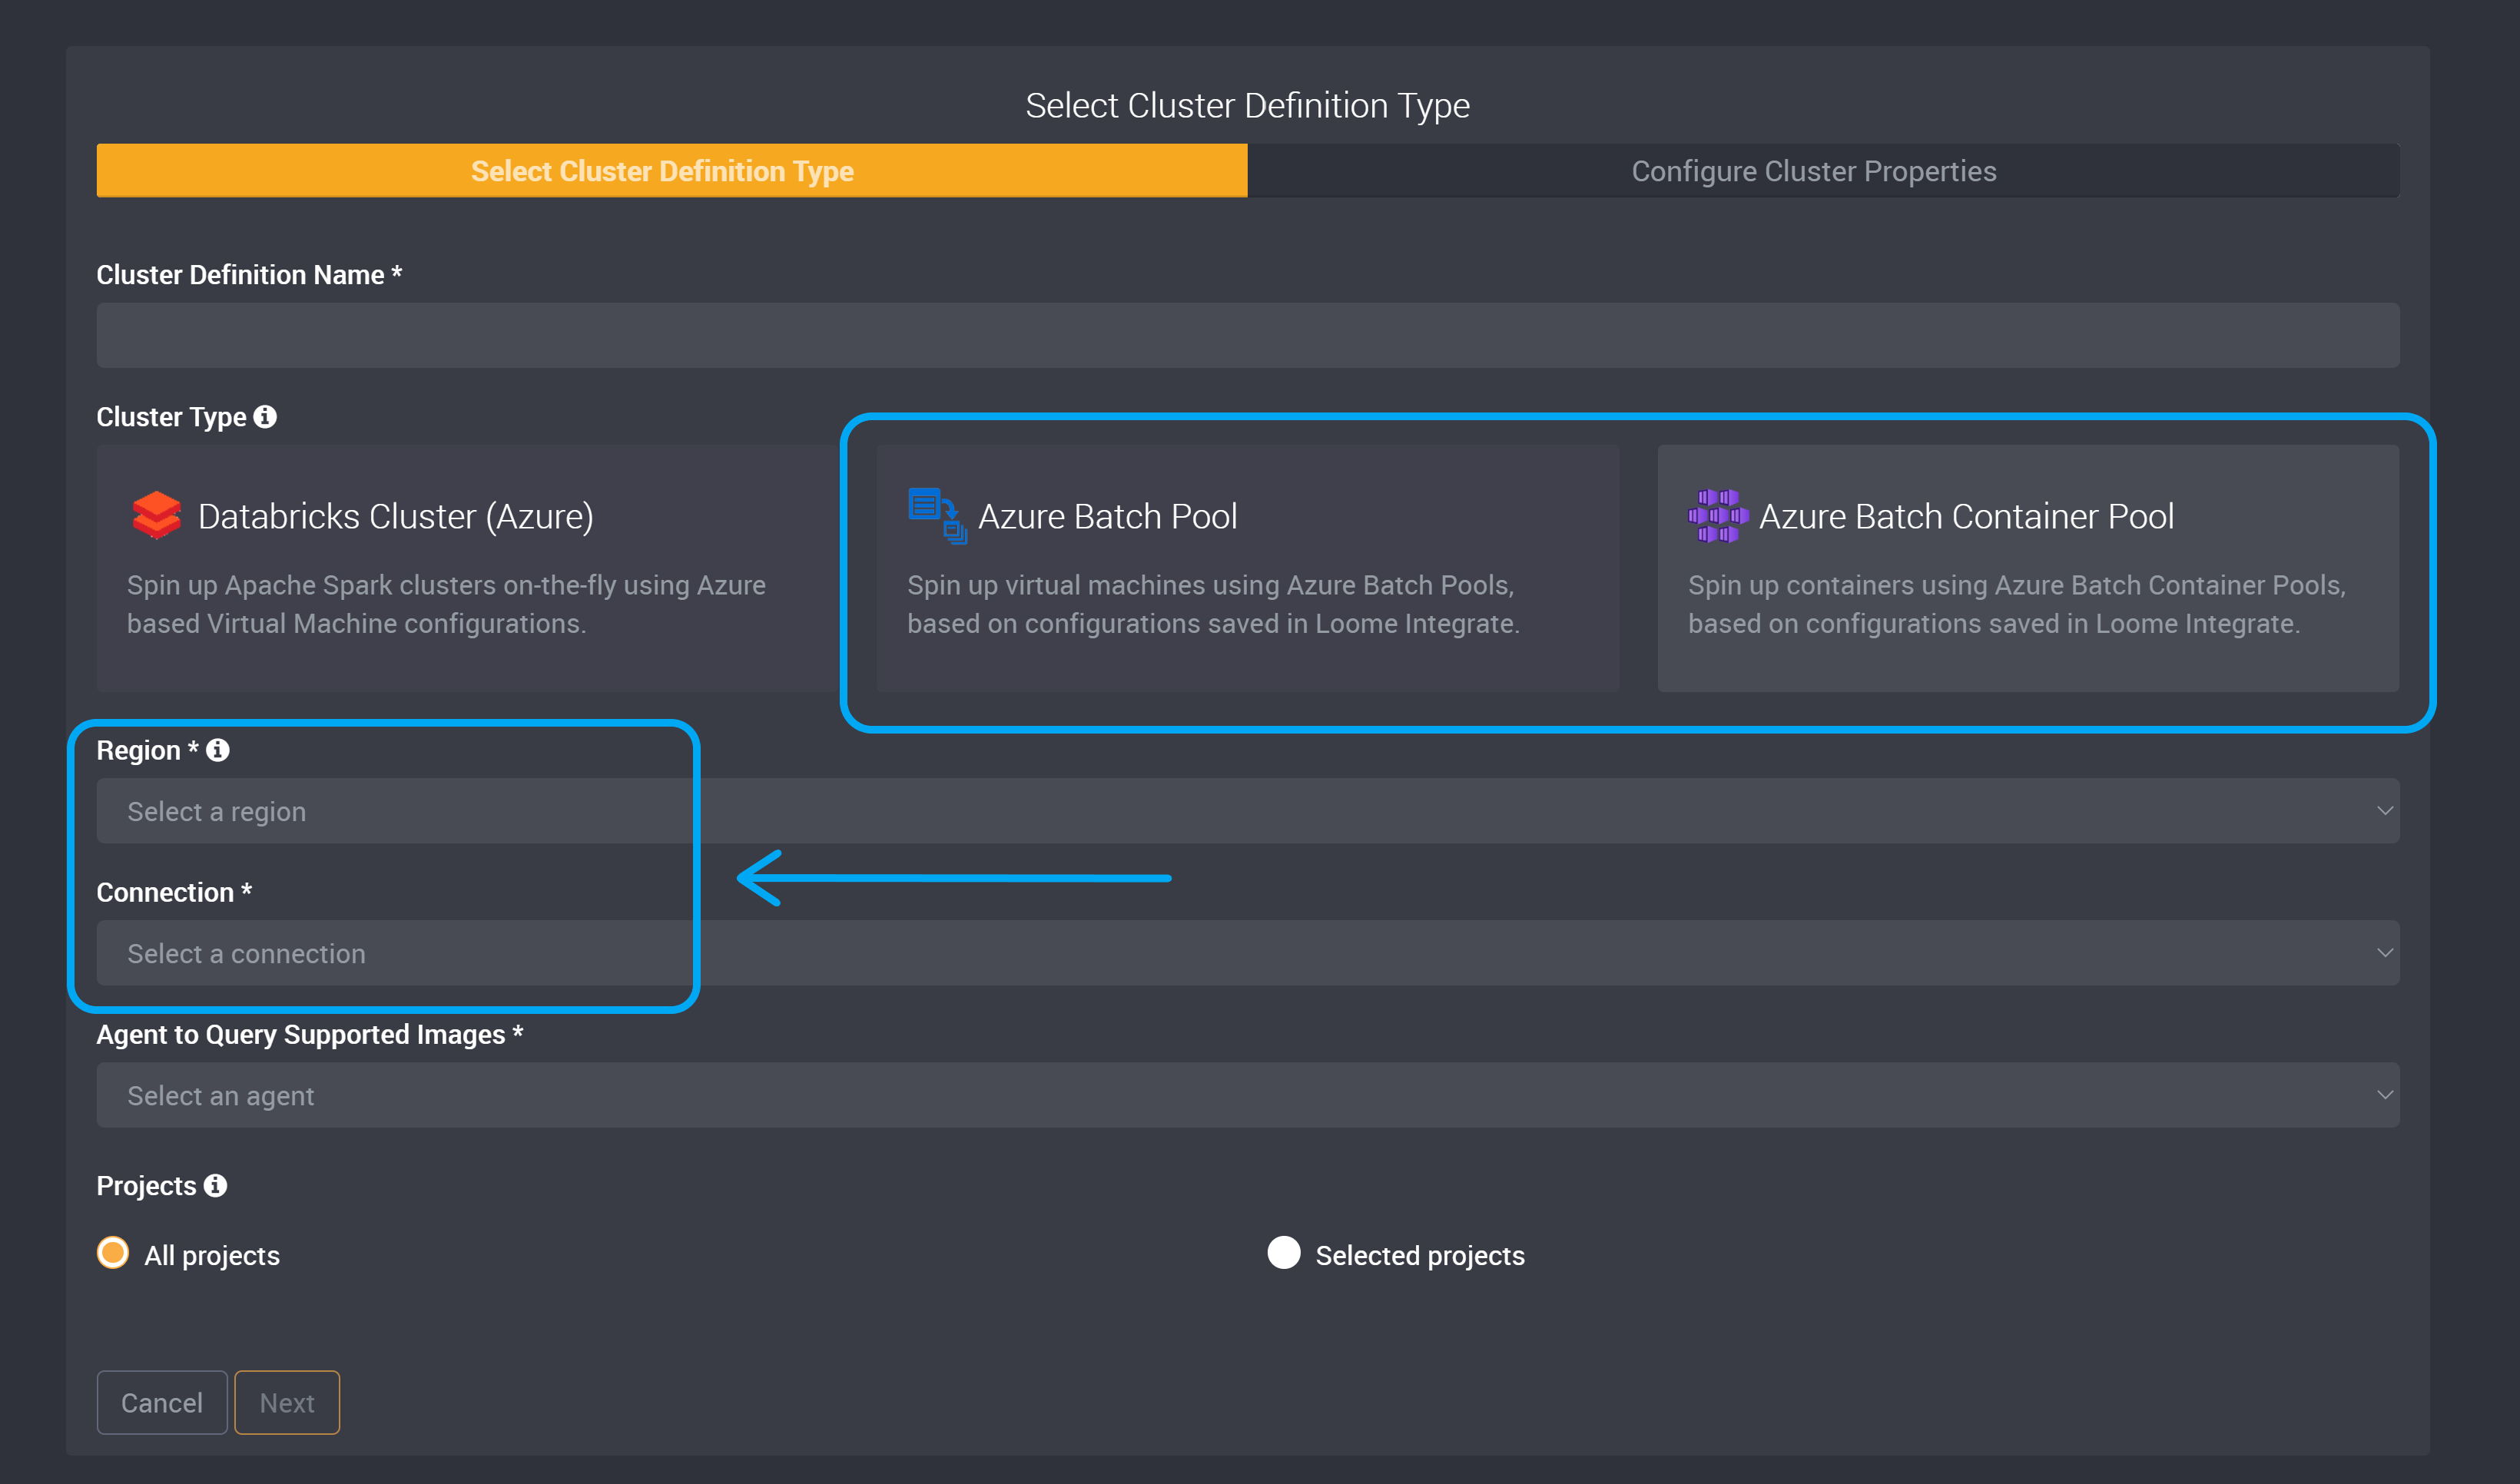
Task: Choose the Azure Batch Container Pool card
Action: tap(2028, 568)
